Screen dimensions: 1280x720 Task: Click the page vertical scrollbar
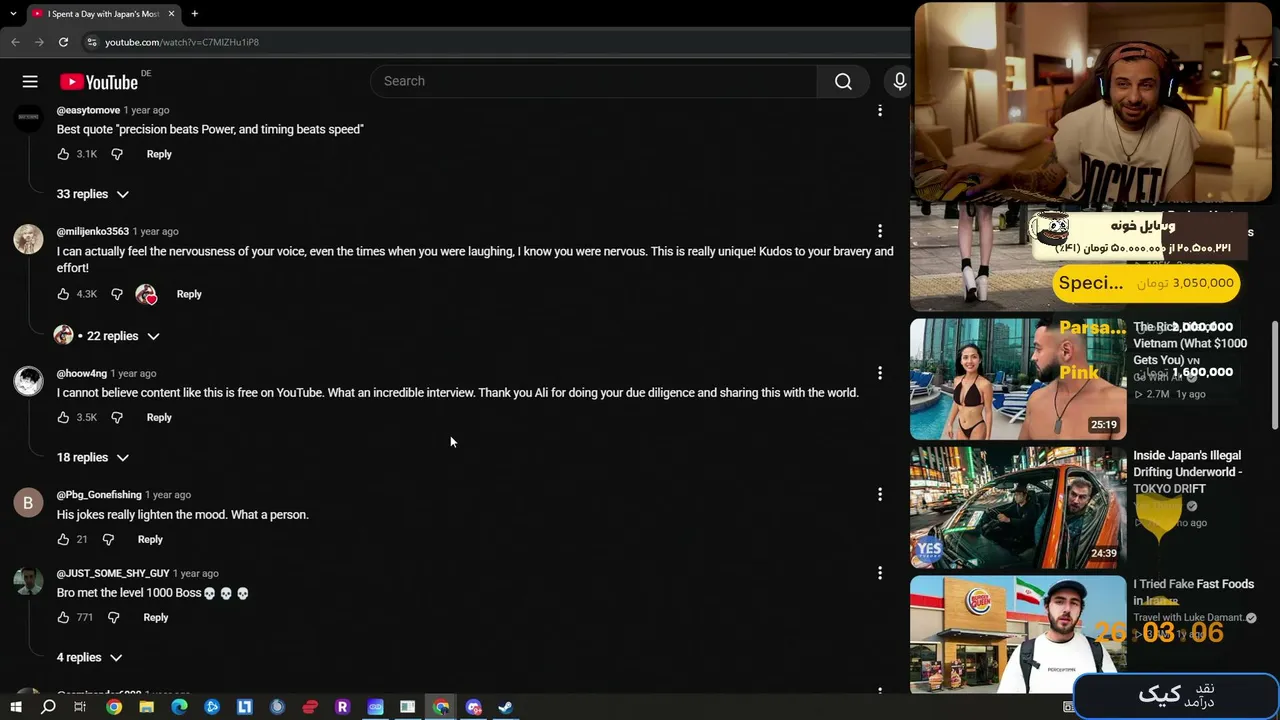tap(1274, 375)
